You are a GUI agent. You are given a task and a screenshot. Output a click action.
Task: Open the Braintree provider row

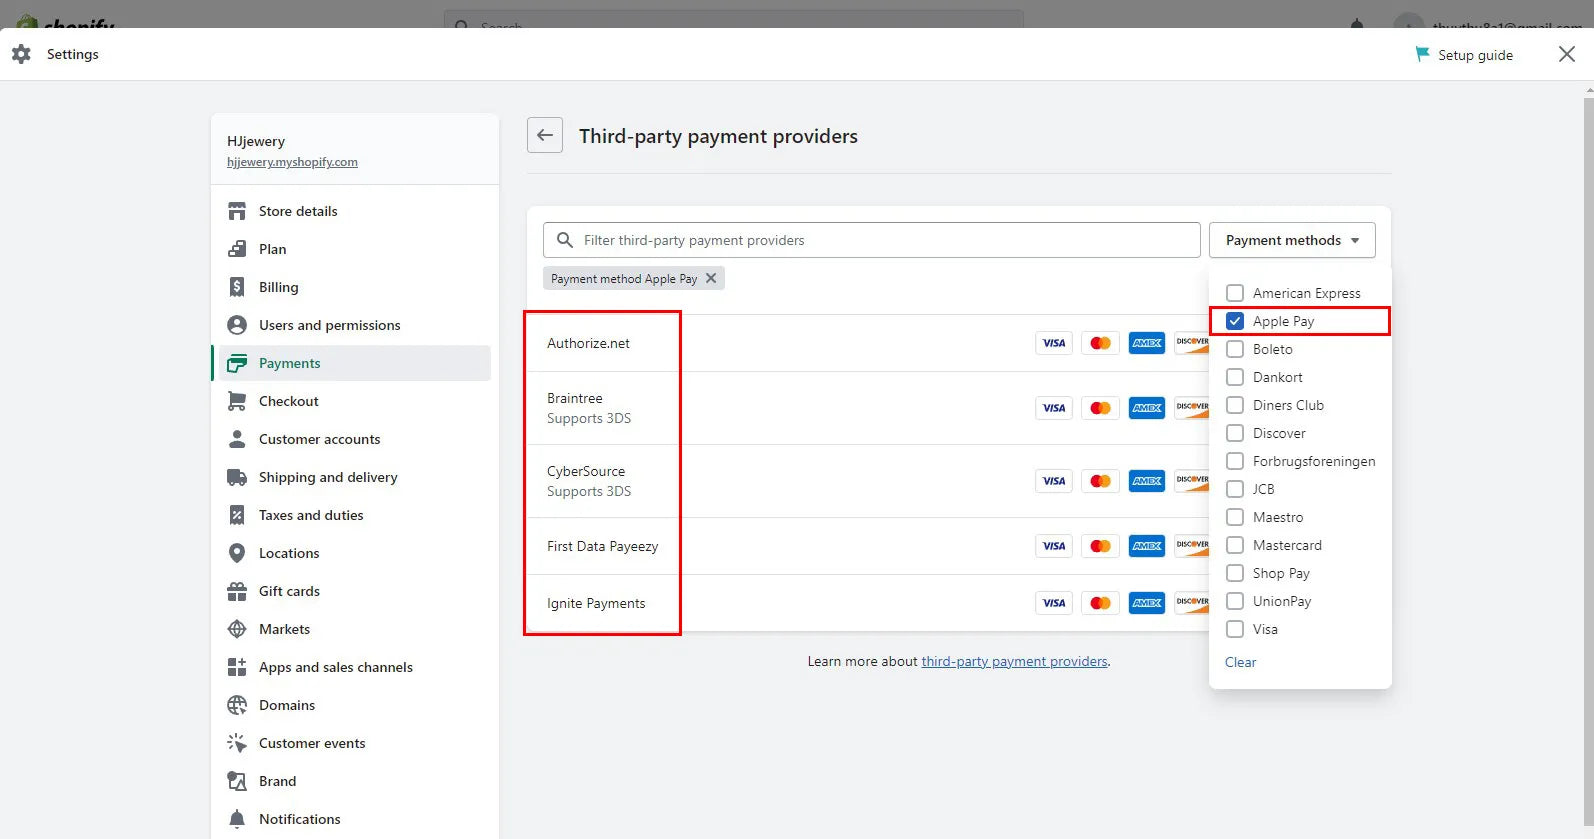tap(589, 408)
